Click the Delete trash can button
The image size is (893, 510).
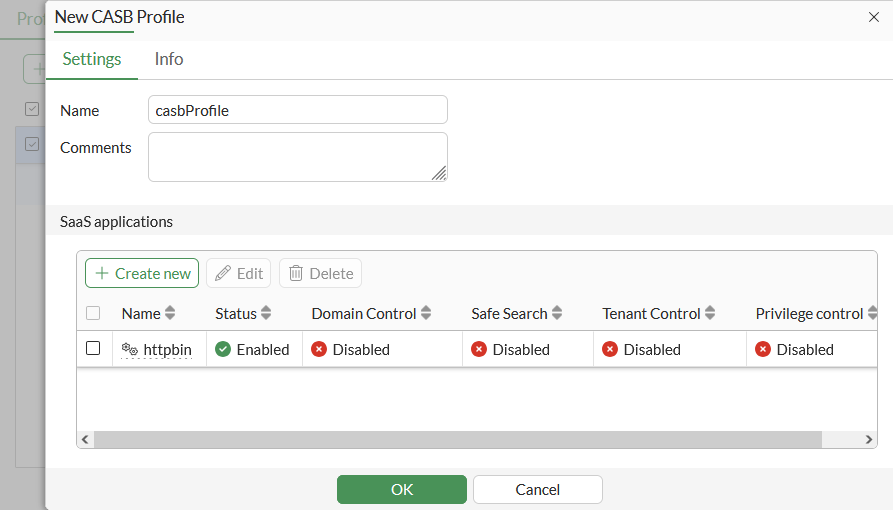pos(320,273)
